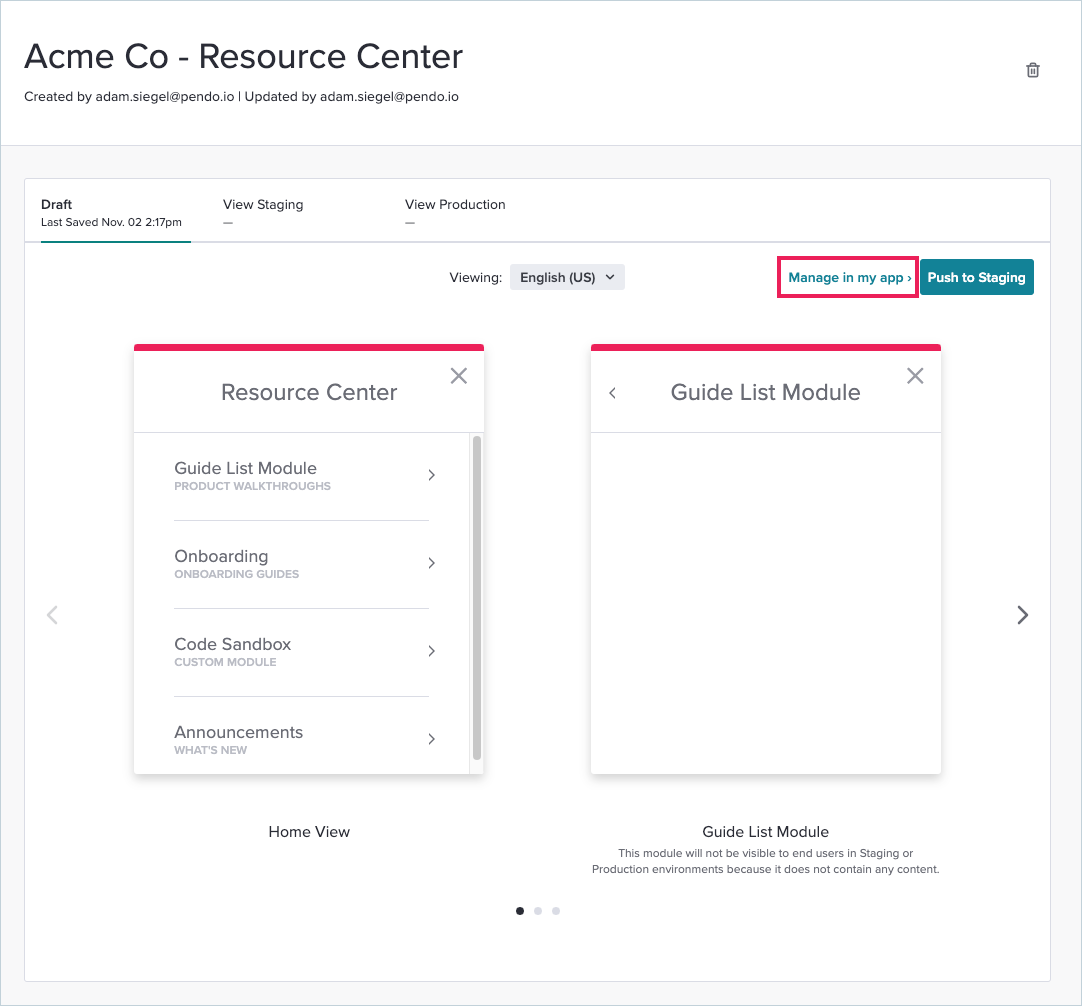Select the first carousel pagination dot
The height and width of the screenshot is (1006, 1082).
tap(520, 910)
